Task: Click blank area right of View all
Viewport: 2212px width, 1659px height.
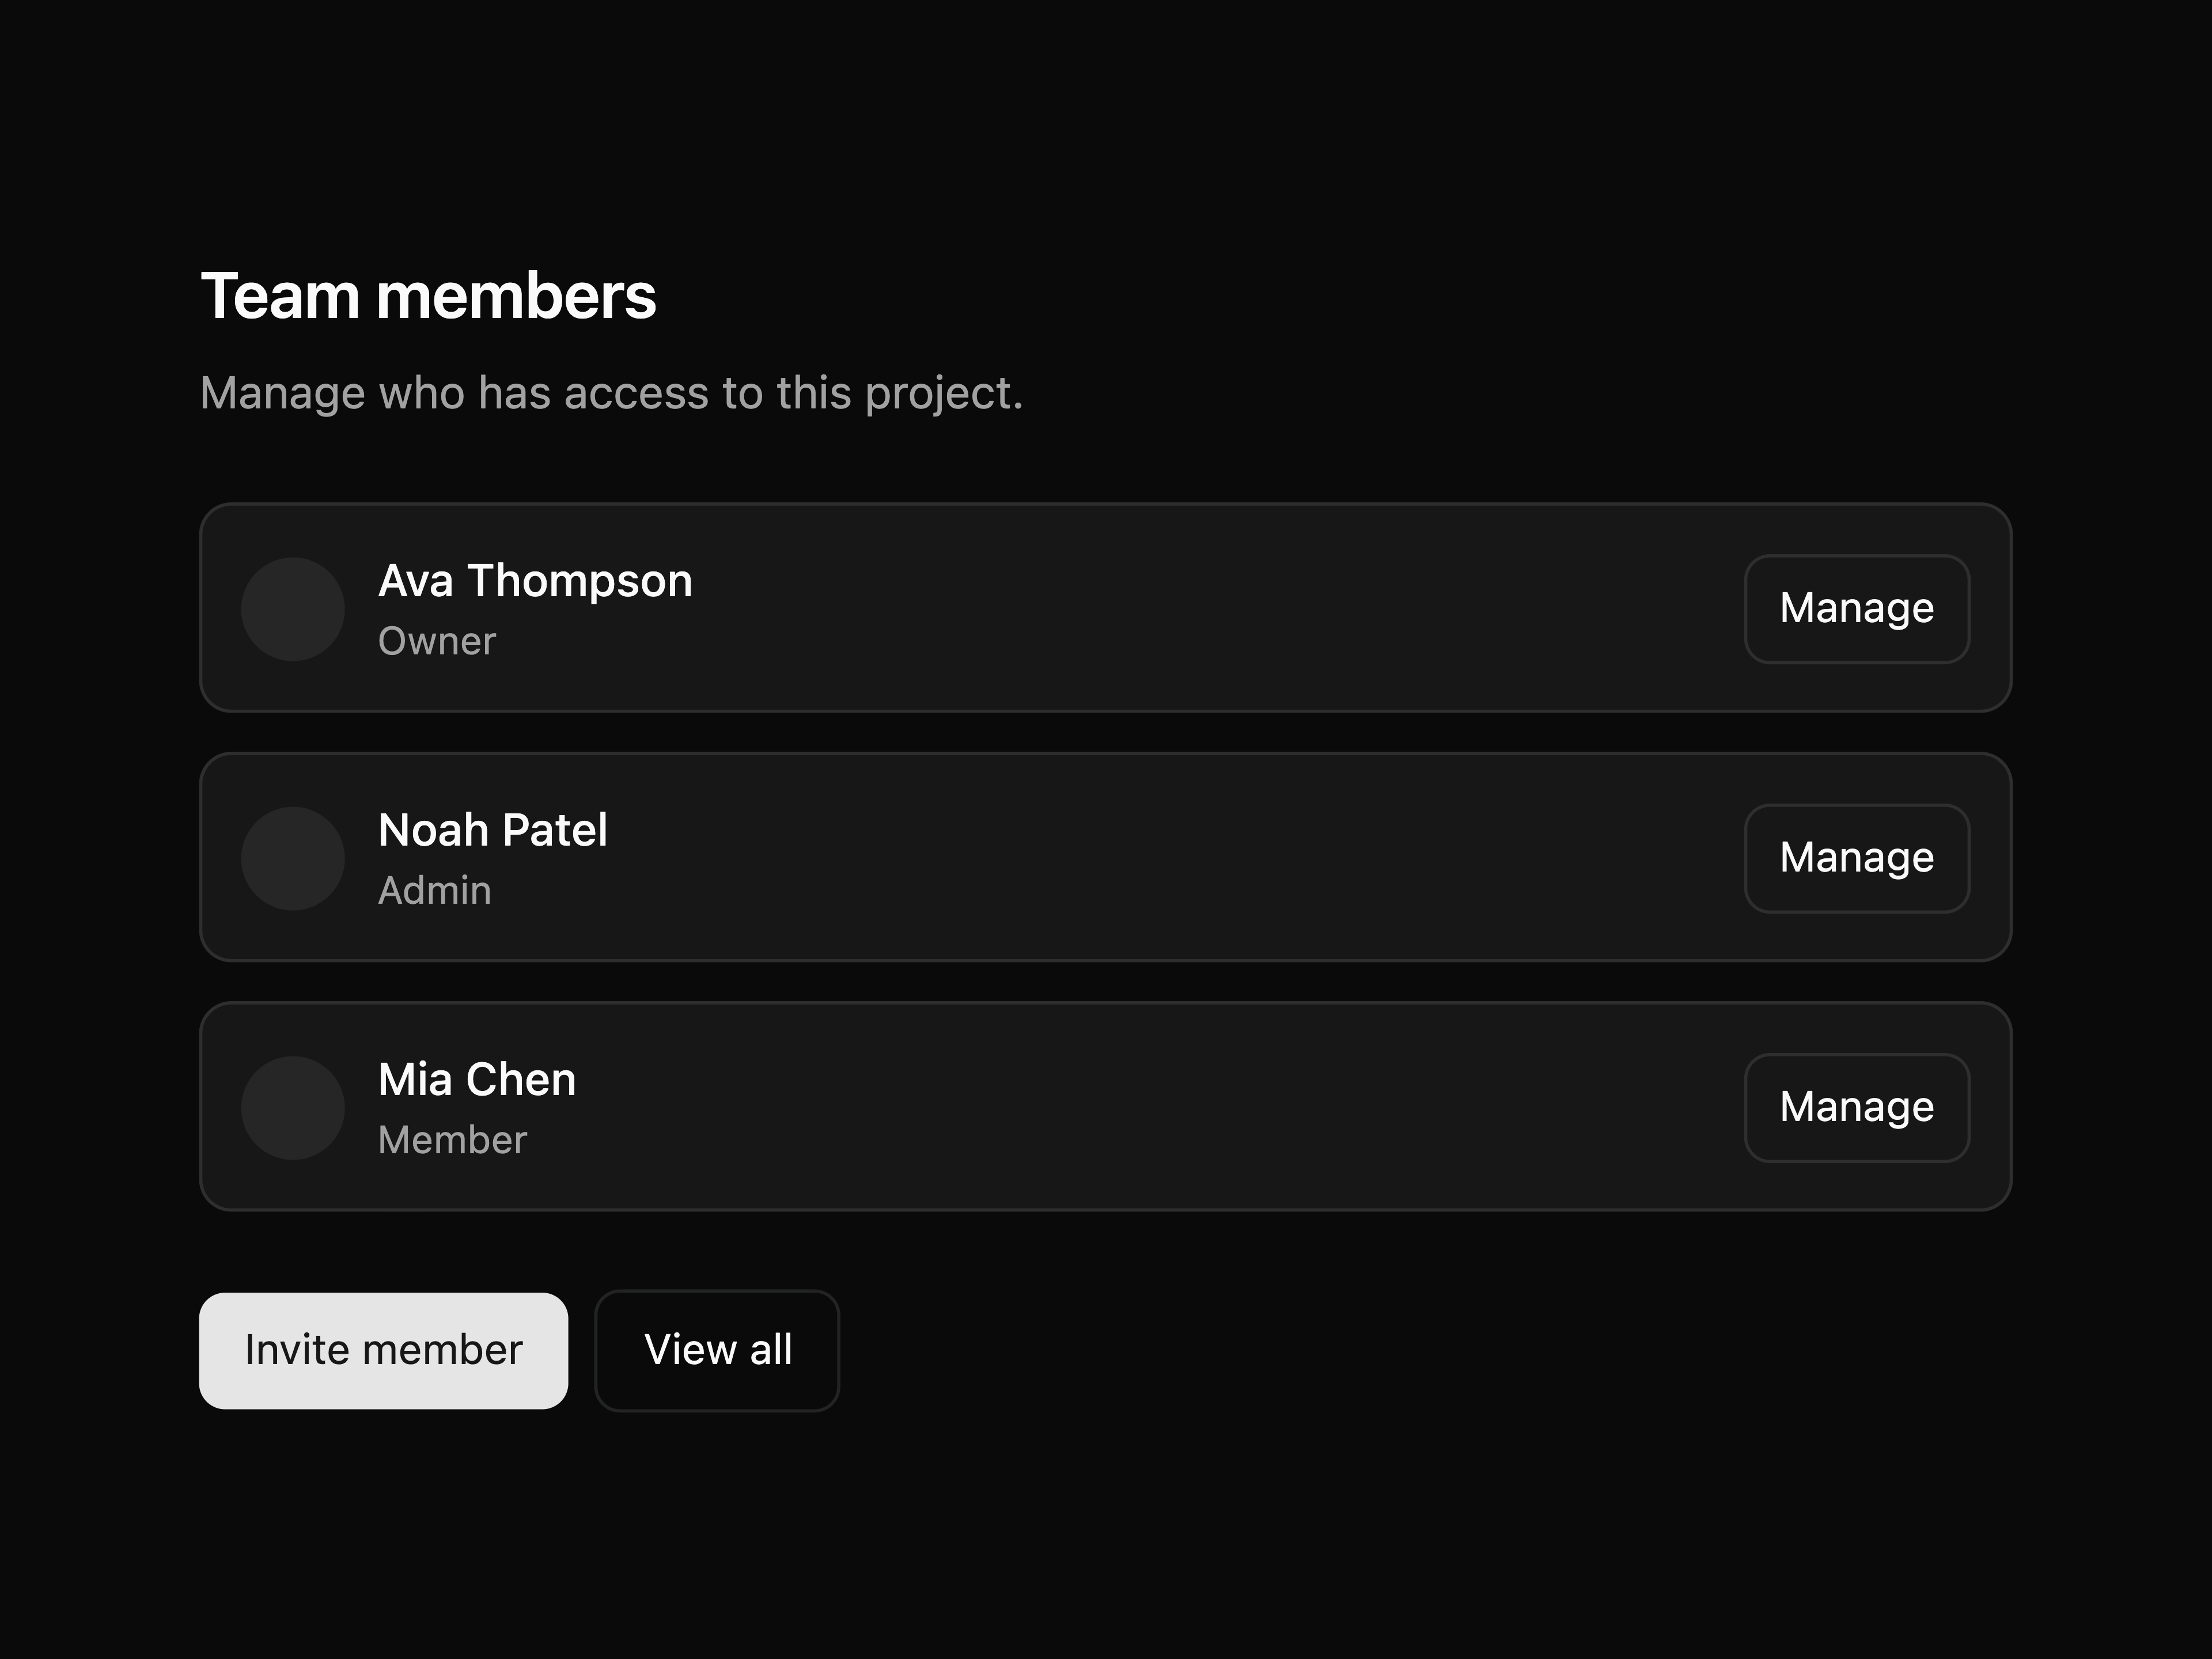Action: pyautogui.click(x=1400, y=1350)
